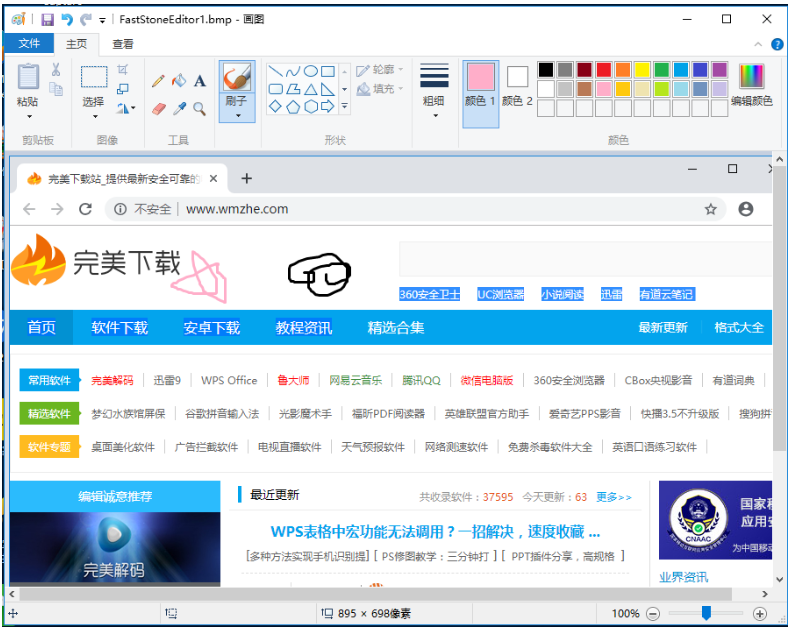790x630 pixels.
Task: Select the Color picker eyedropper
Action: pyautogui.click(x=179, y=109)
